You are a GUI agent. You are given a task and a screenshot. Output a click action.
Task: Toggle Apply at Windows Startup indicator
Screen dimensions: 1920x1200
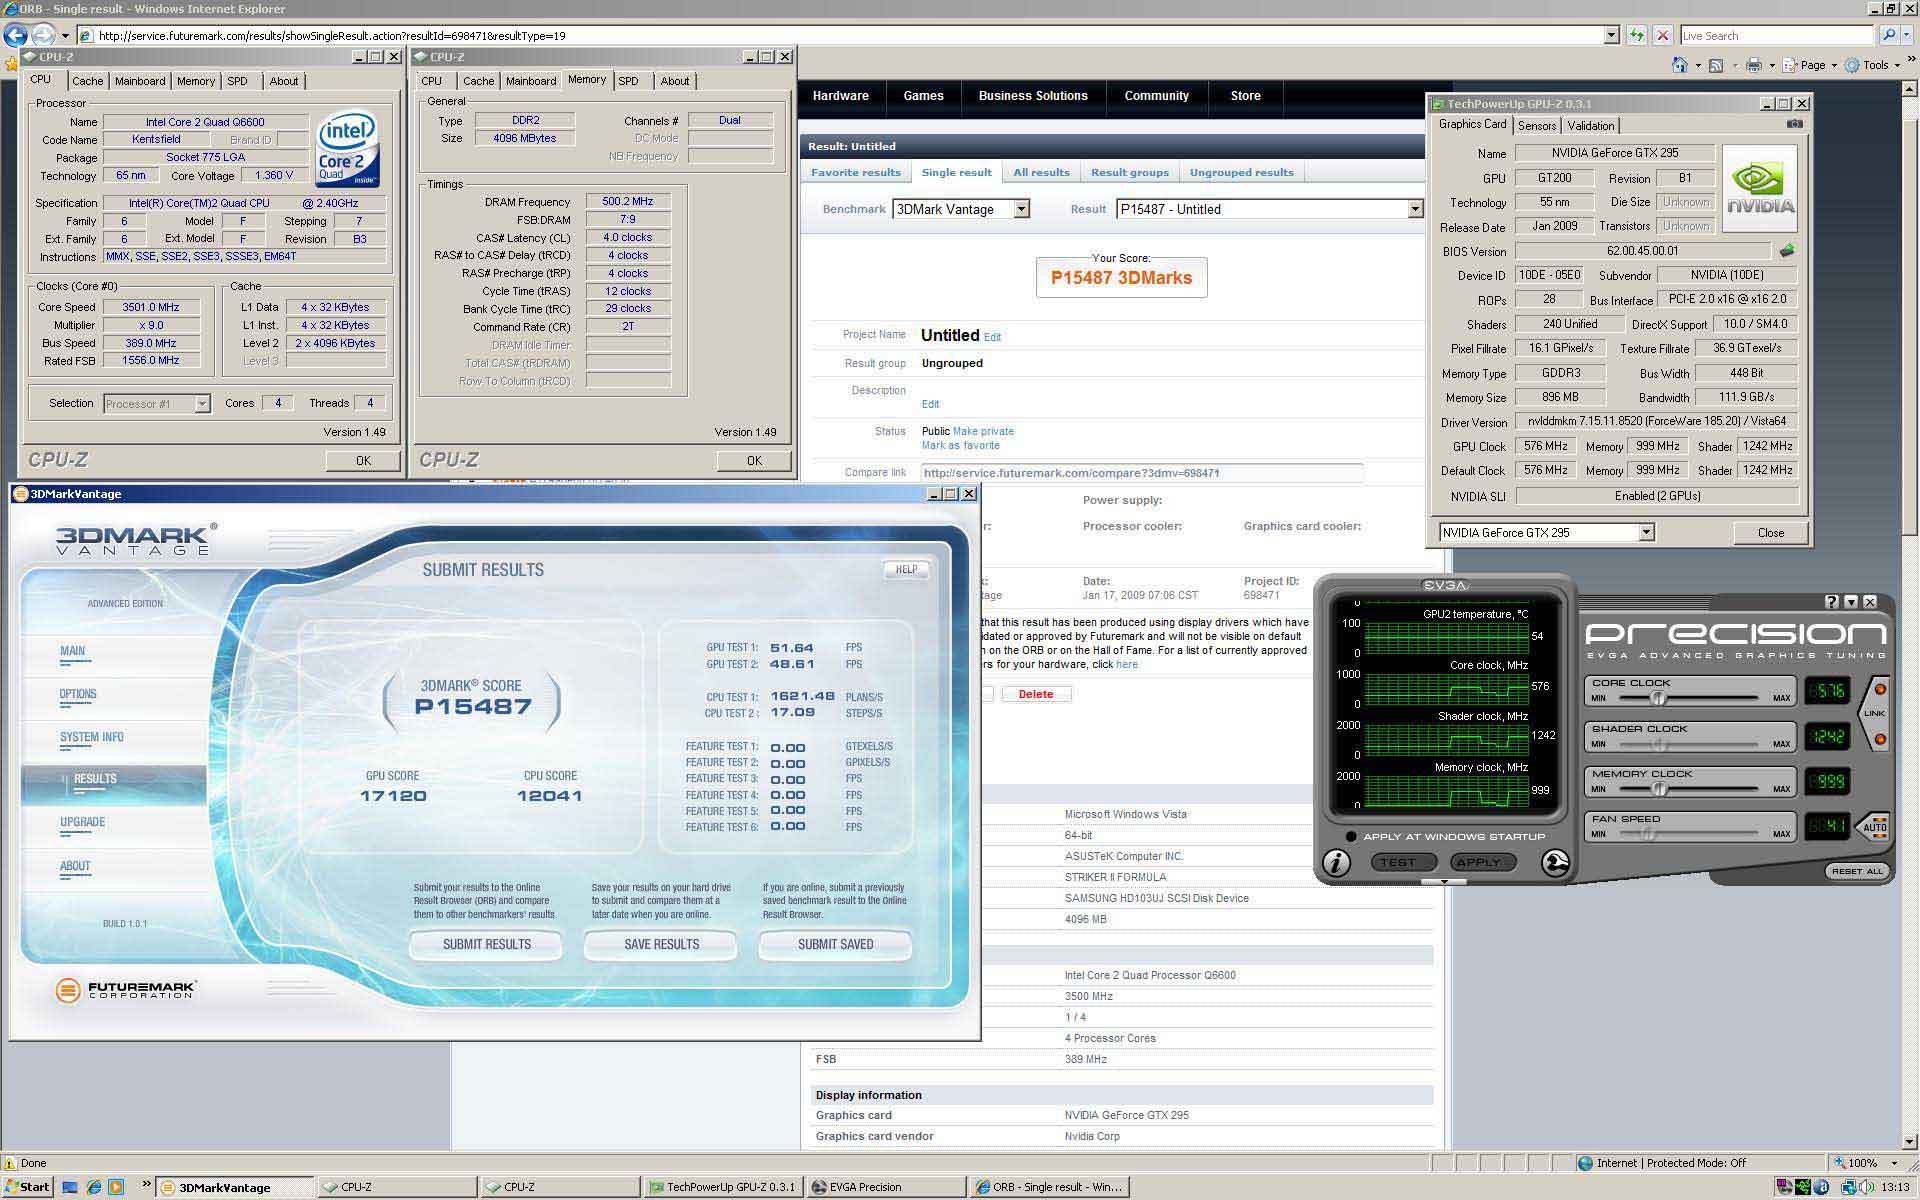pos(1351,837)
